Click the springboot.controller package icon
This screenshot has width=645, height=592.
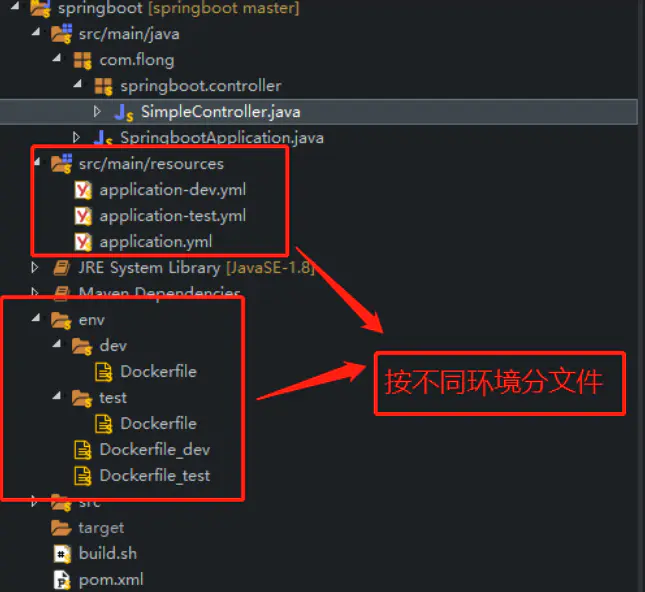103,86
